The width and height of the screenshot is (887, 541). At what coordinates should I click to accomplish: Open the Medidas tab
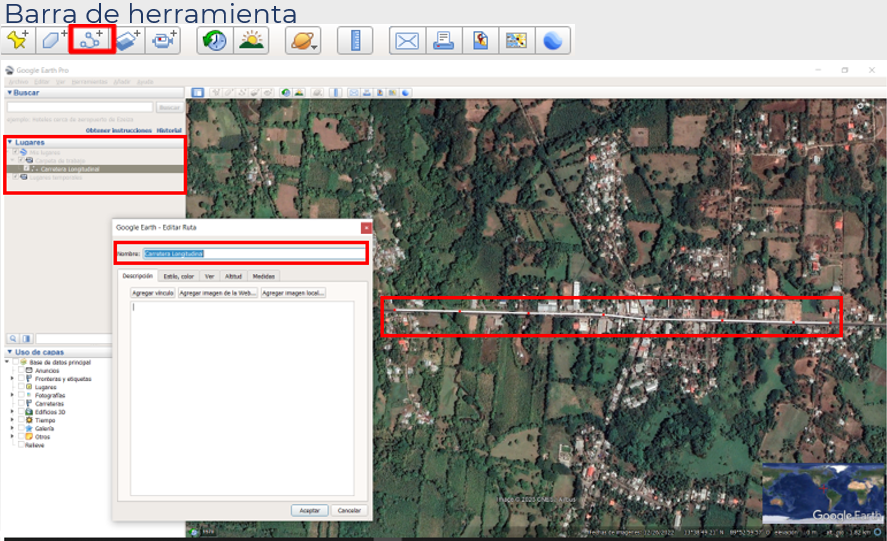coord(264,276)
